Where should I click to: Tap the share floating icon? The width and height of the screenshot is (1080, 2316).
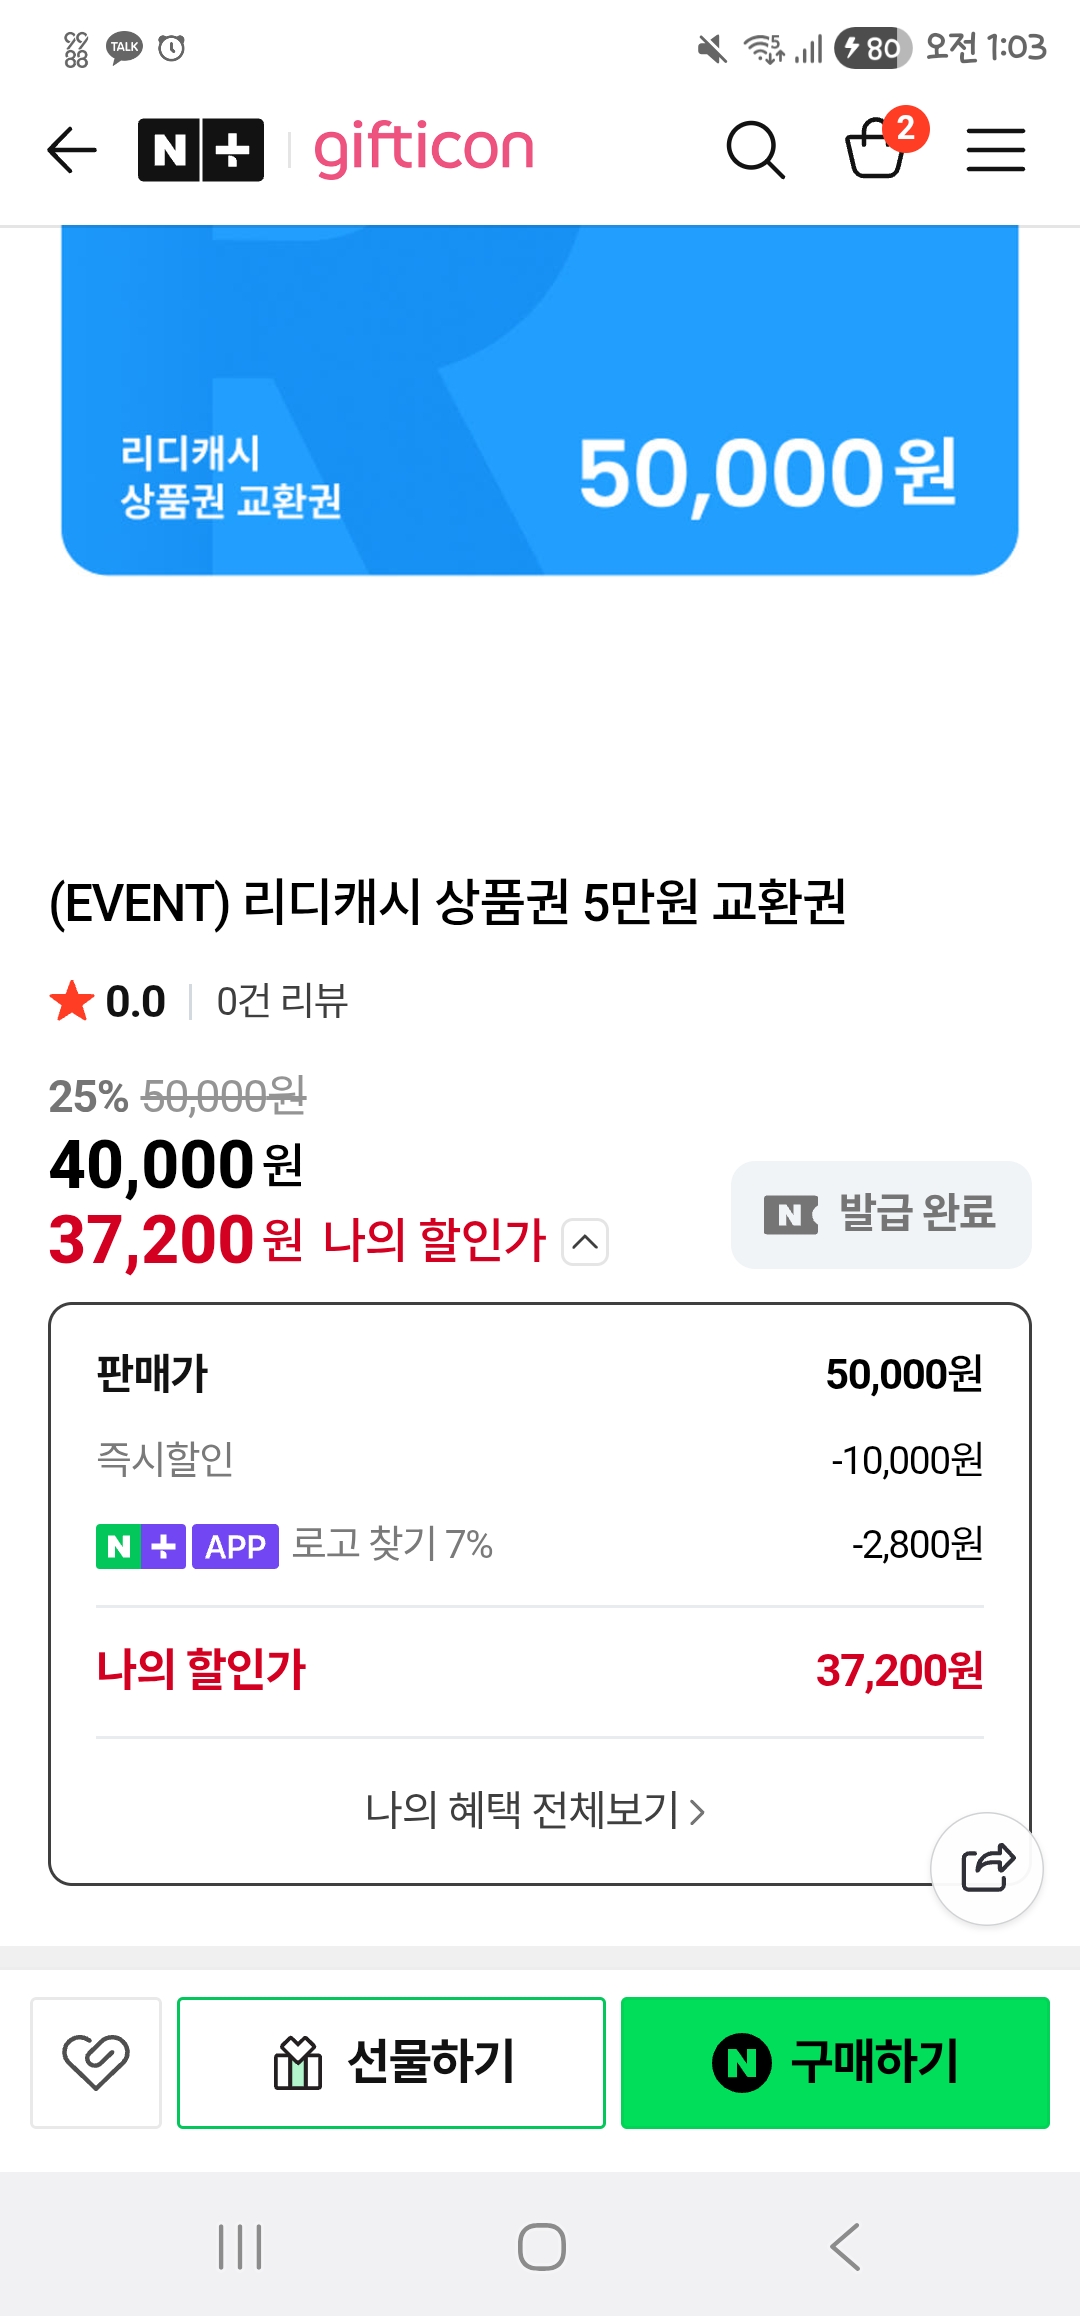987,1868
